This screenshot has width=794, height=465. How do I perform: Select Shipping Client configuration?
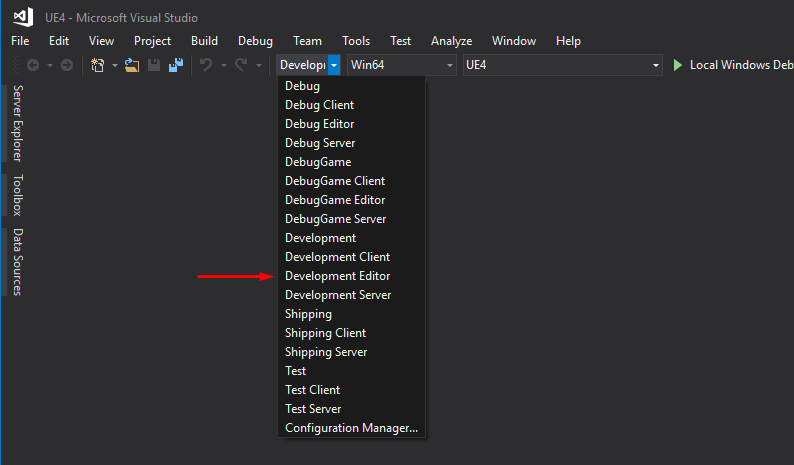[351, 333]
